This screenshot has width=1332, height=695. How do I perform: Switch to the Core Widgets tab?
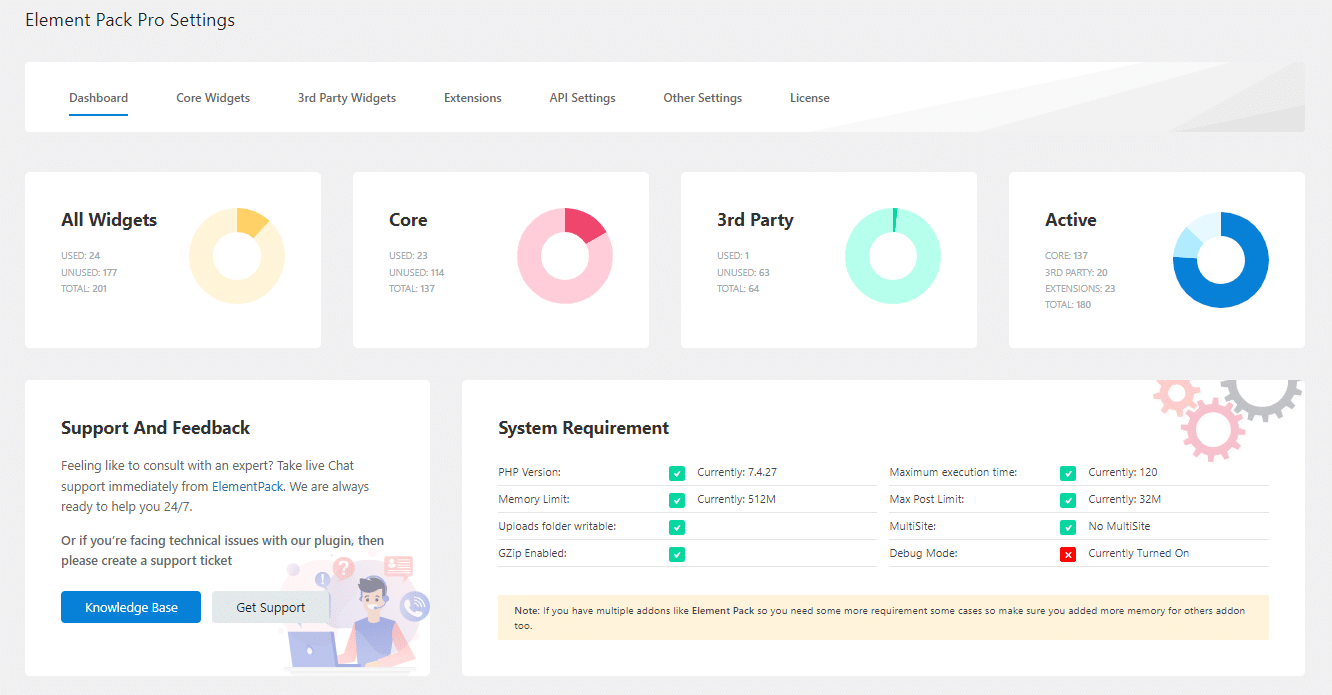[x=213, y=97]
